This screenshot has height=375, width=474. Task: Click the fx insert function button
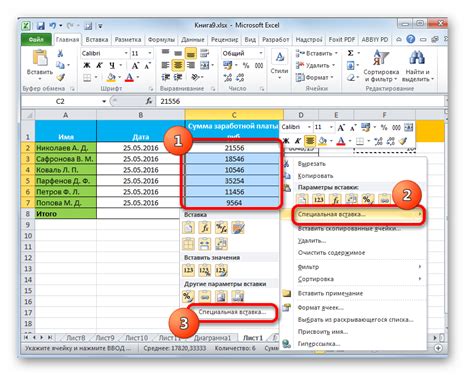[149, 101]
